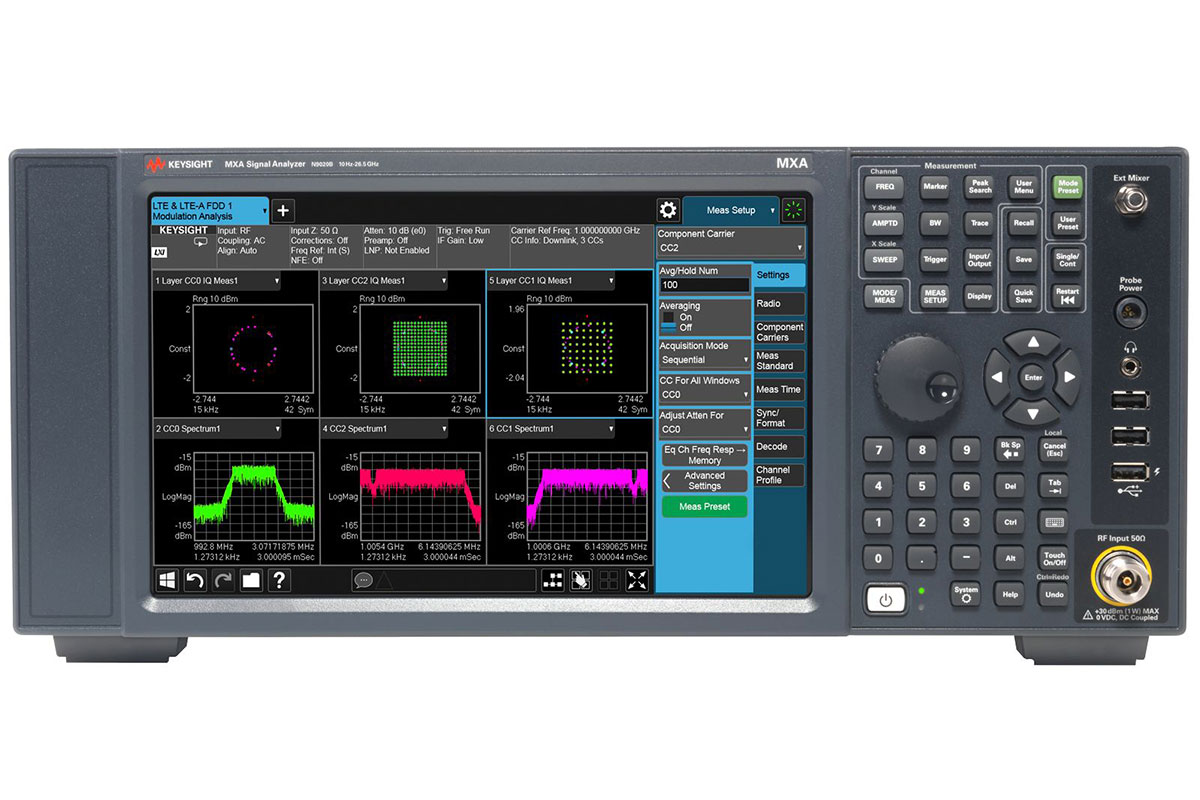Viewport: 1200px width, 800px height.
Task: Push the white power key on the front panel
Action: click(885, 600)
